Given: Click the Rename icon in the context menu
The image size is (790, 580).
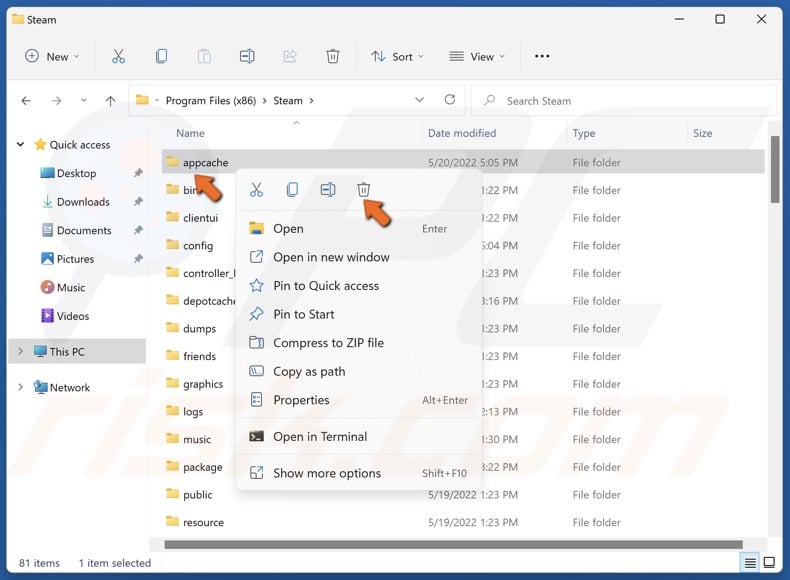Looking at the screenshot, I should click(x=328, y=190).
